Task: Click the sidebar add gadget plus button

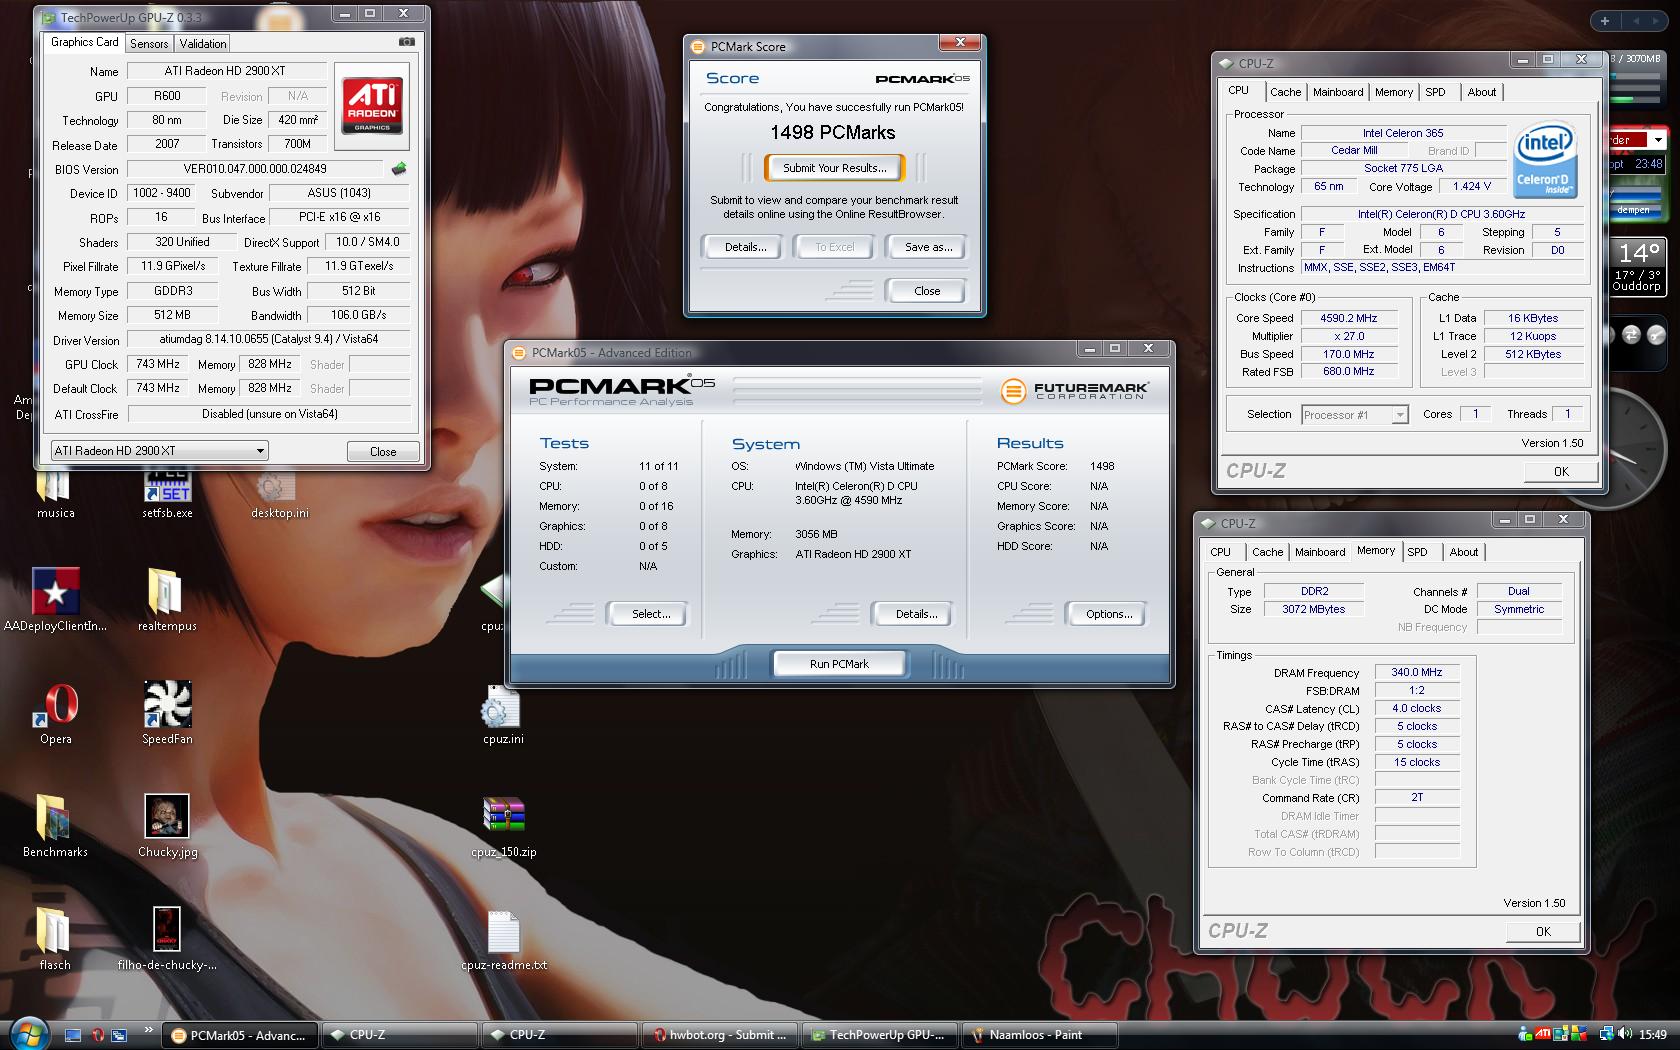Action: 1605,20
